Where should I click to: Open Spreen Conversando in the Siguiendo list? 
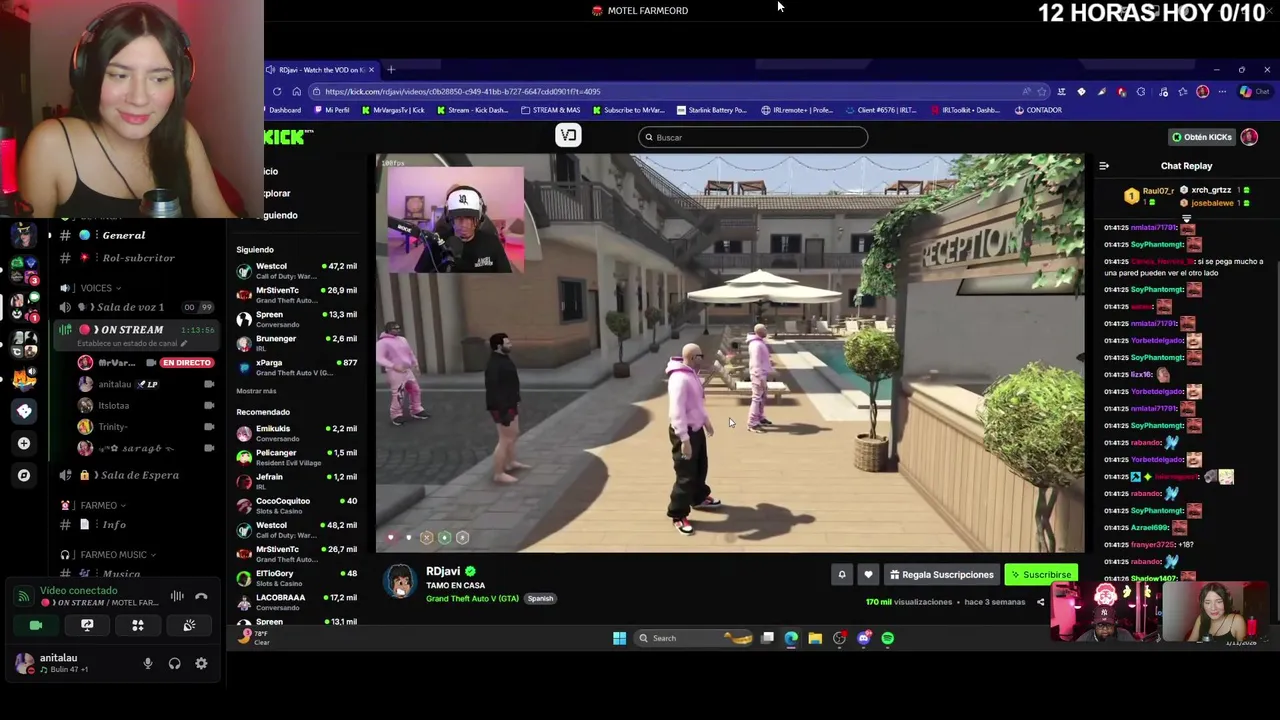(297, 318)
